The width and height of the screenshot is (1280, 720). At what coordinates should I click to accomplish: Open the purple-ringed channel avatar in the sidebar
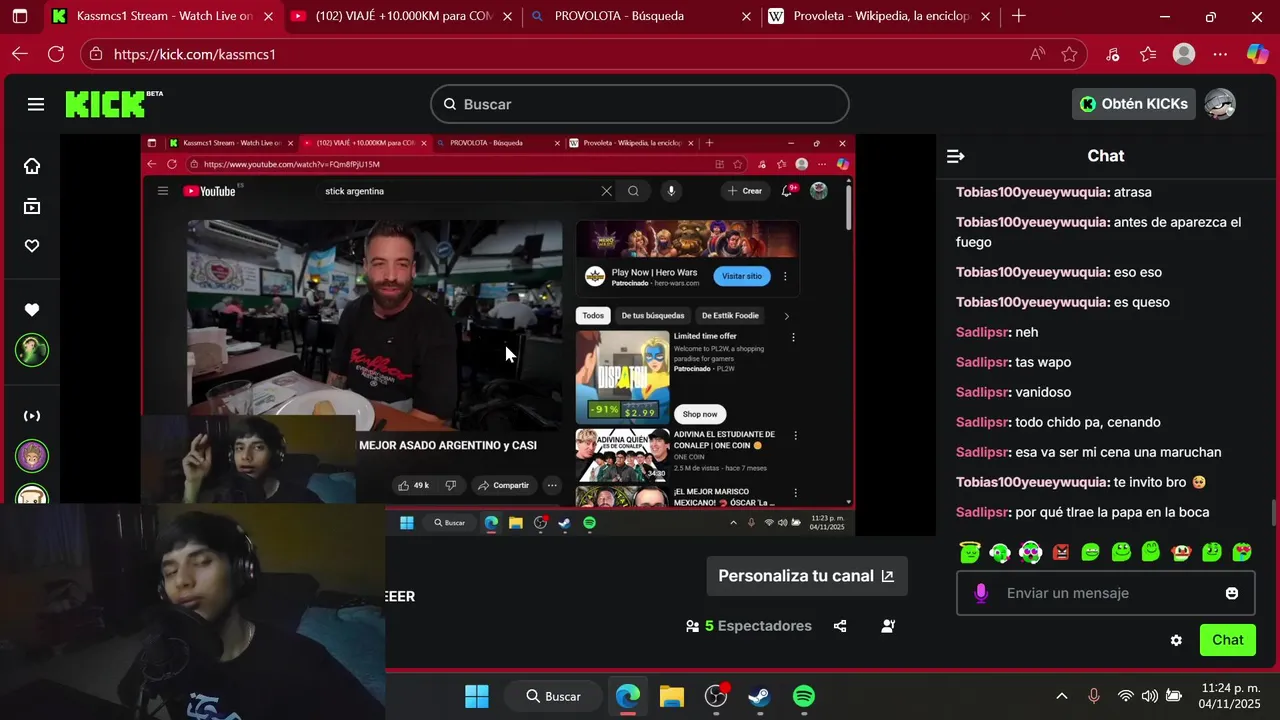32,456
